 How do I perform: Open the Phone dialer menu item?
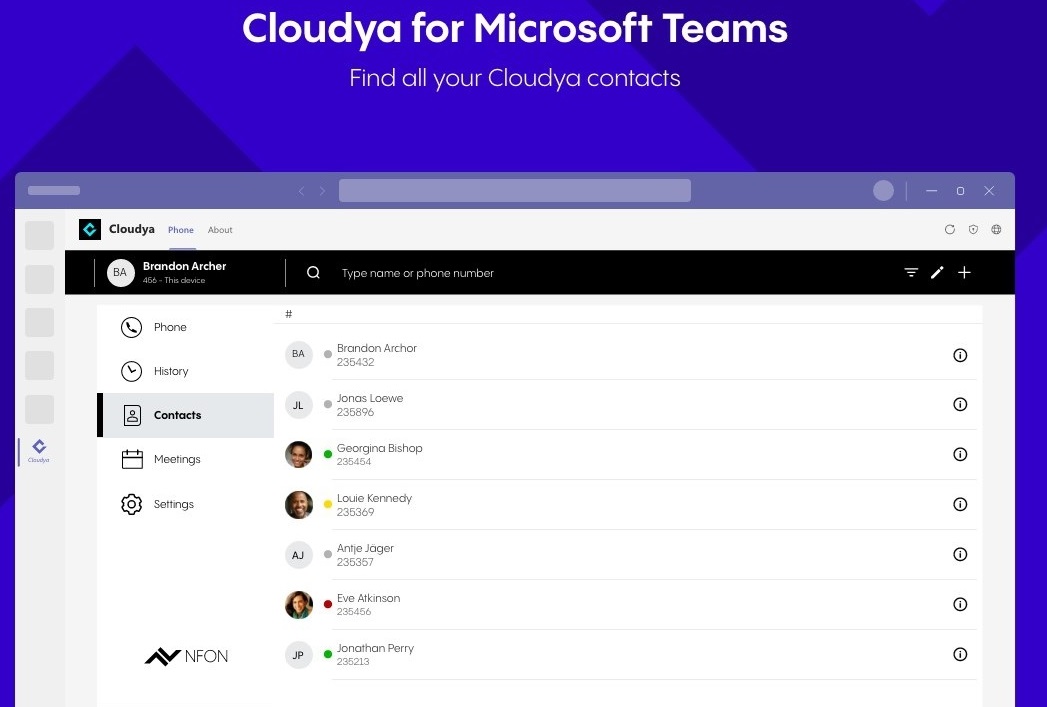coord(170,327)
